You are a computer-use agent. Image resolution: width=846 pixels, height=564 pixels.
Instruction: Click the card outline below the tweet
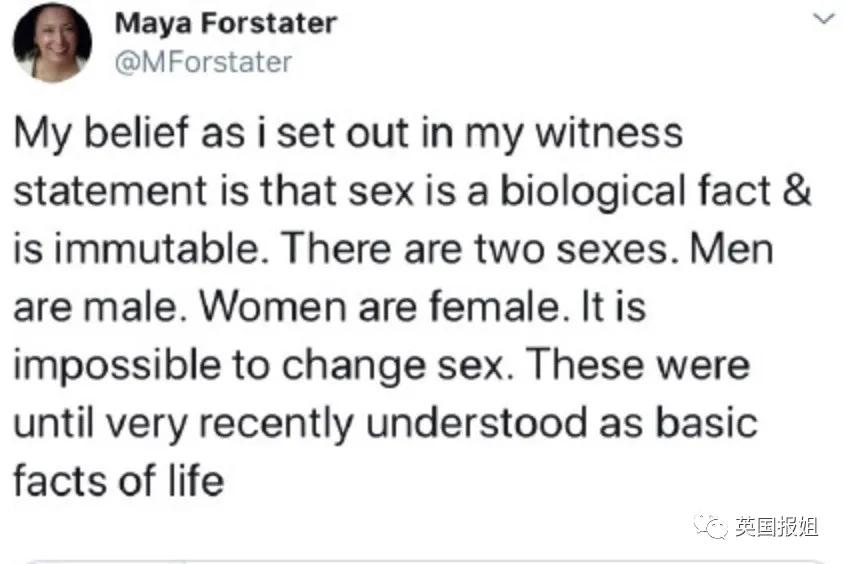423,560
